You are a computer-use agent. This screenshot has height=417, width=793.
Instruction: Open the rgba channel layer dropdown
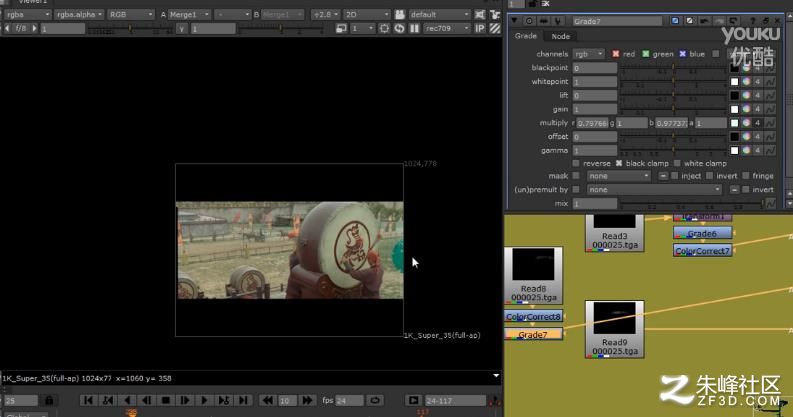click(x=27, y=15)
